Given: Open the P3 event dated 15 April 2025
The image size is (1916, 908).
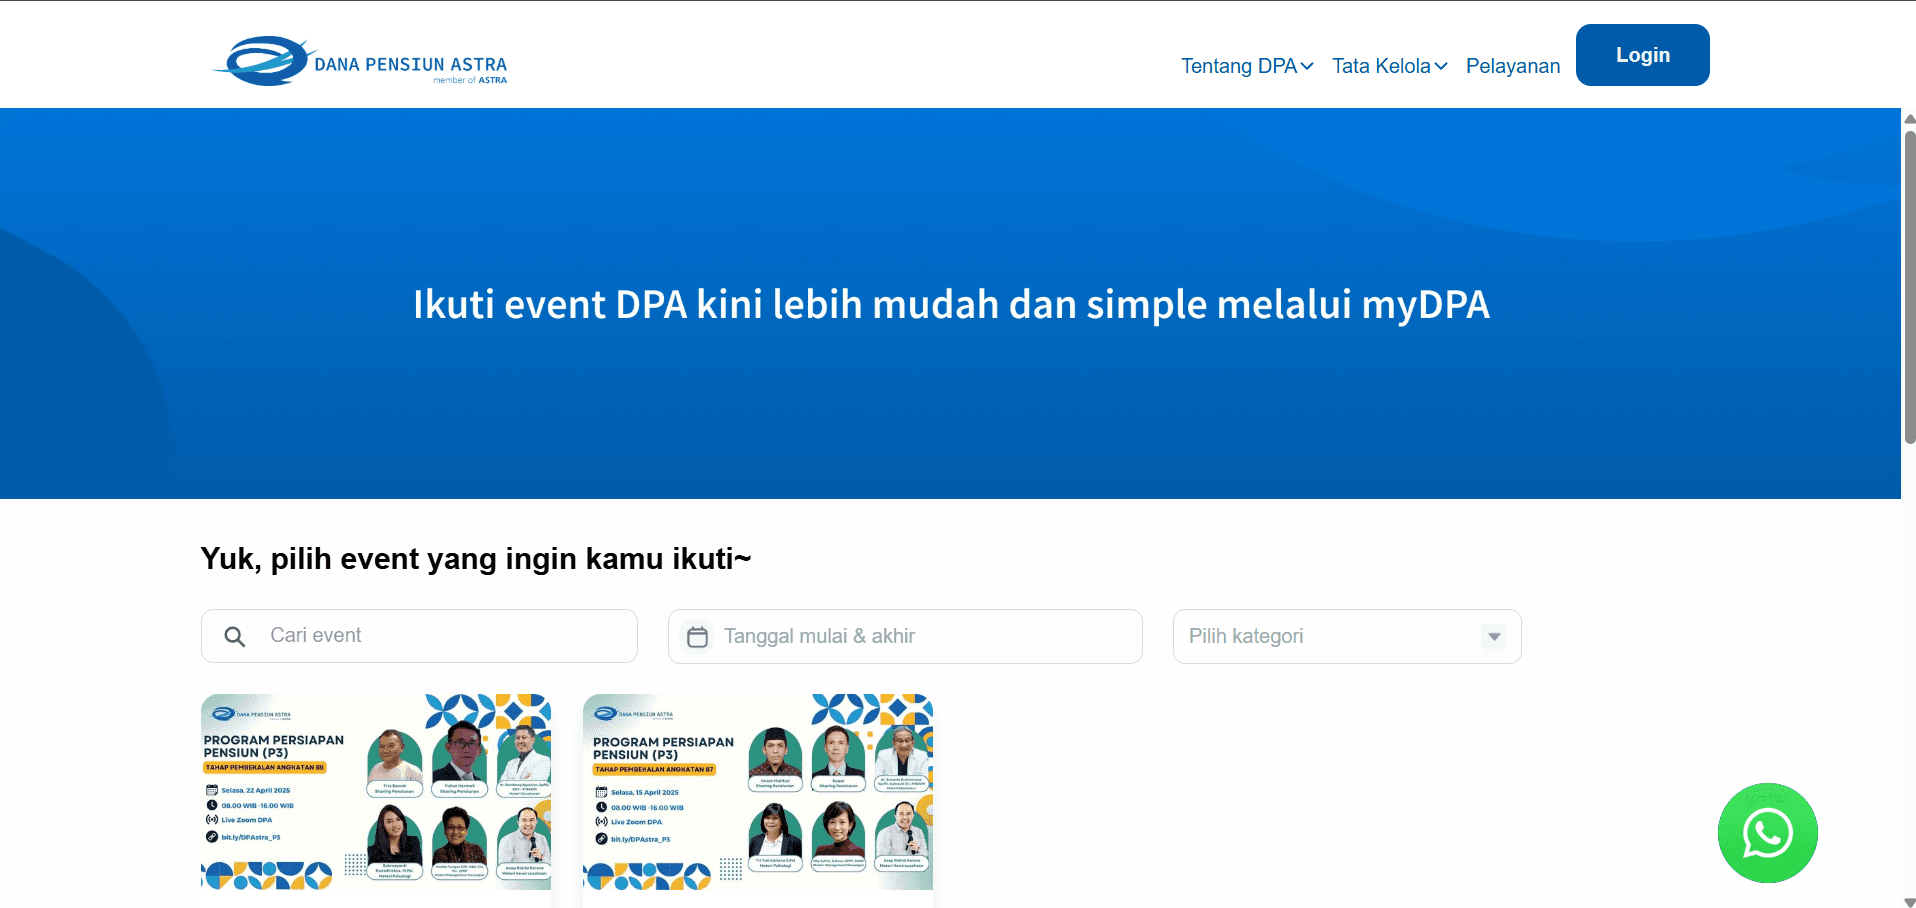Looking at the screenshot, I should [758, 792].
